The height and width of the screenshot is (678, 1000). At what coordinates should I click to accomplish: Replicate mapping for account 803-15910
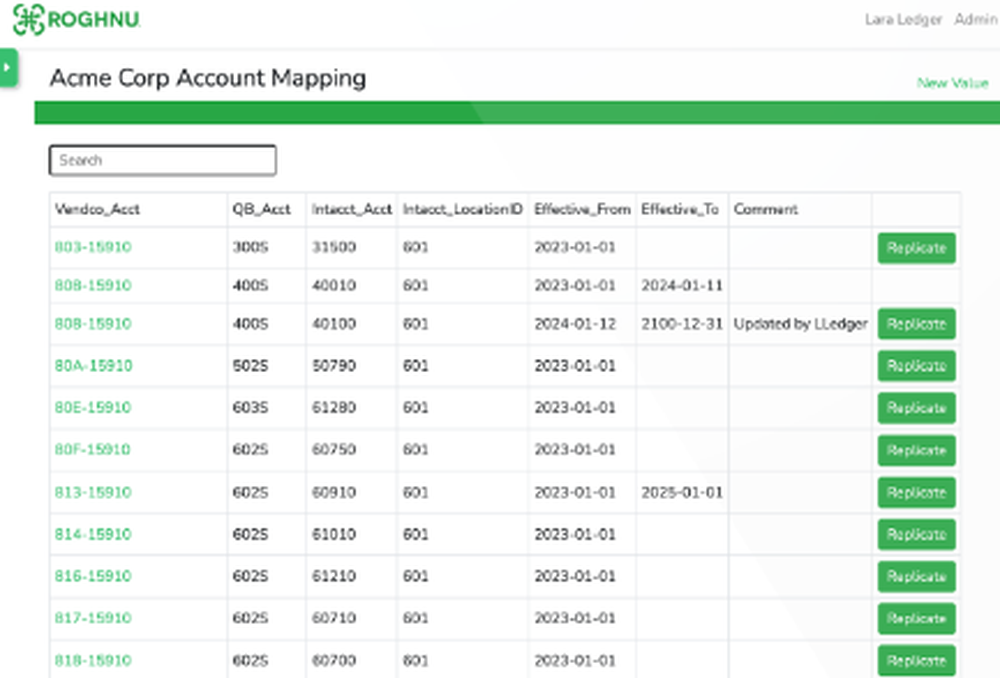[916, 248]
